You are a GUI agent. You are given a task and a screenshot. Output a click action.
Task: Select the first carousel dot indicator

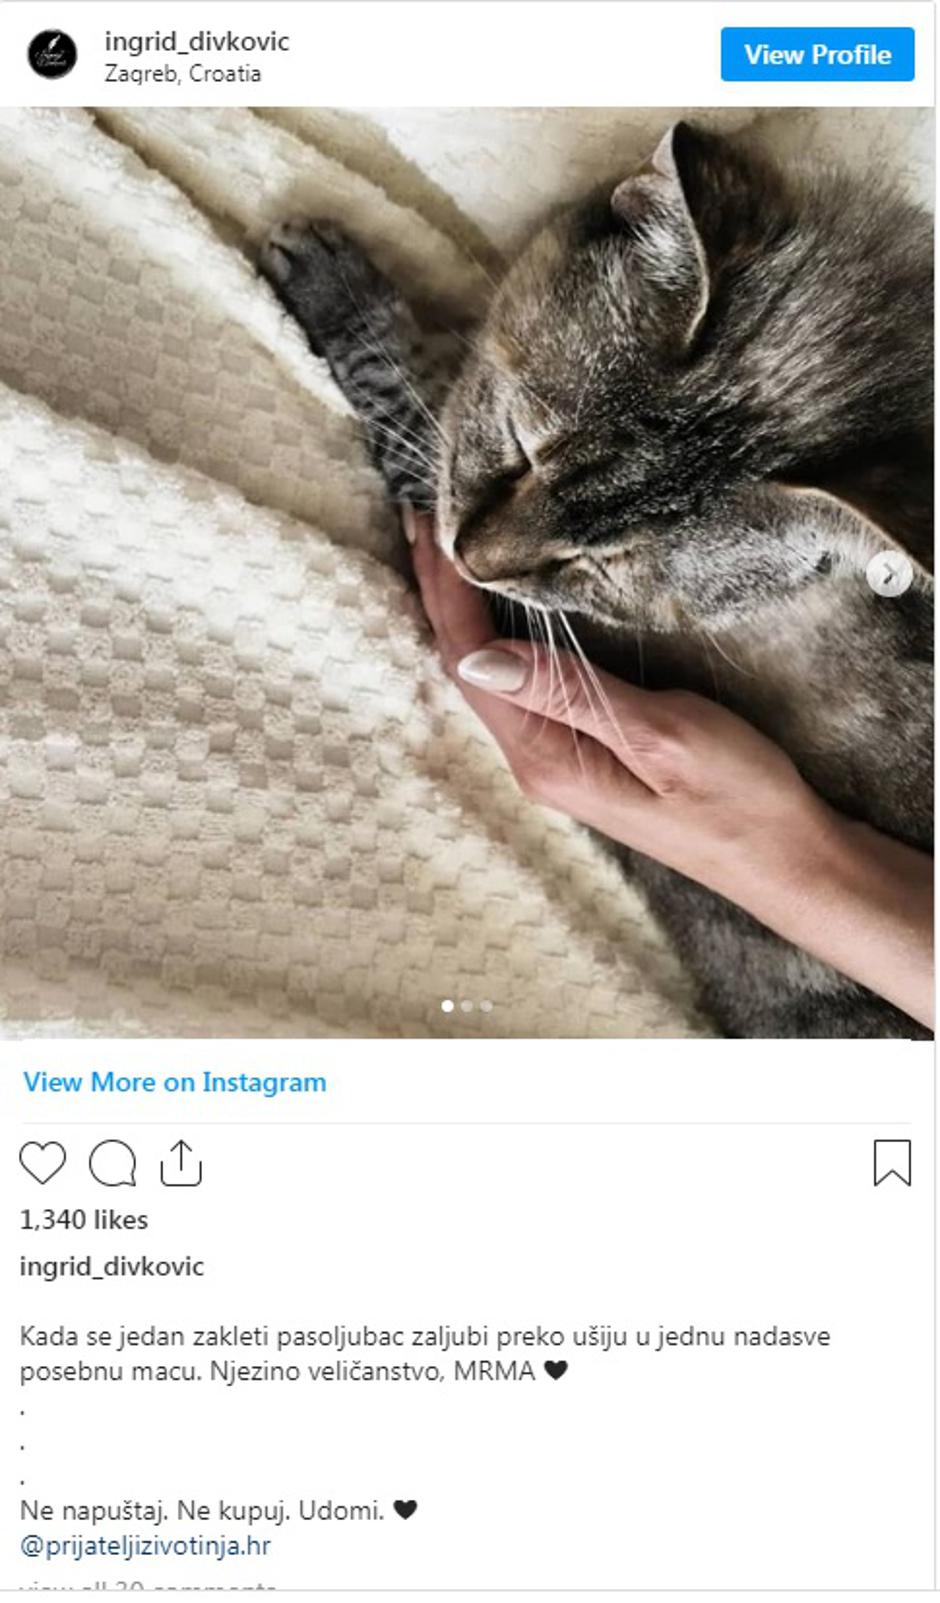click(447, 1006)
